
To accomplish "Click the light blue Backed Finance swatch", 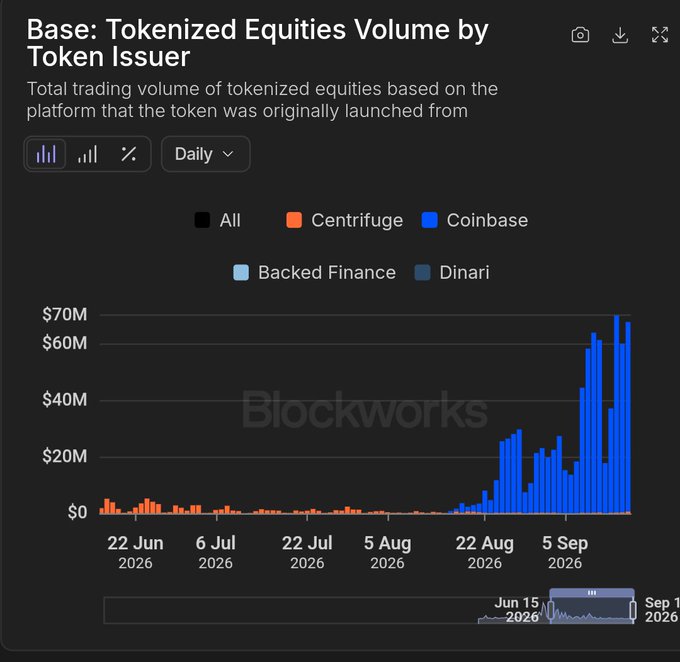I will tap(241, 273).
